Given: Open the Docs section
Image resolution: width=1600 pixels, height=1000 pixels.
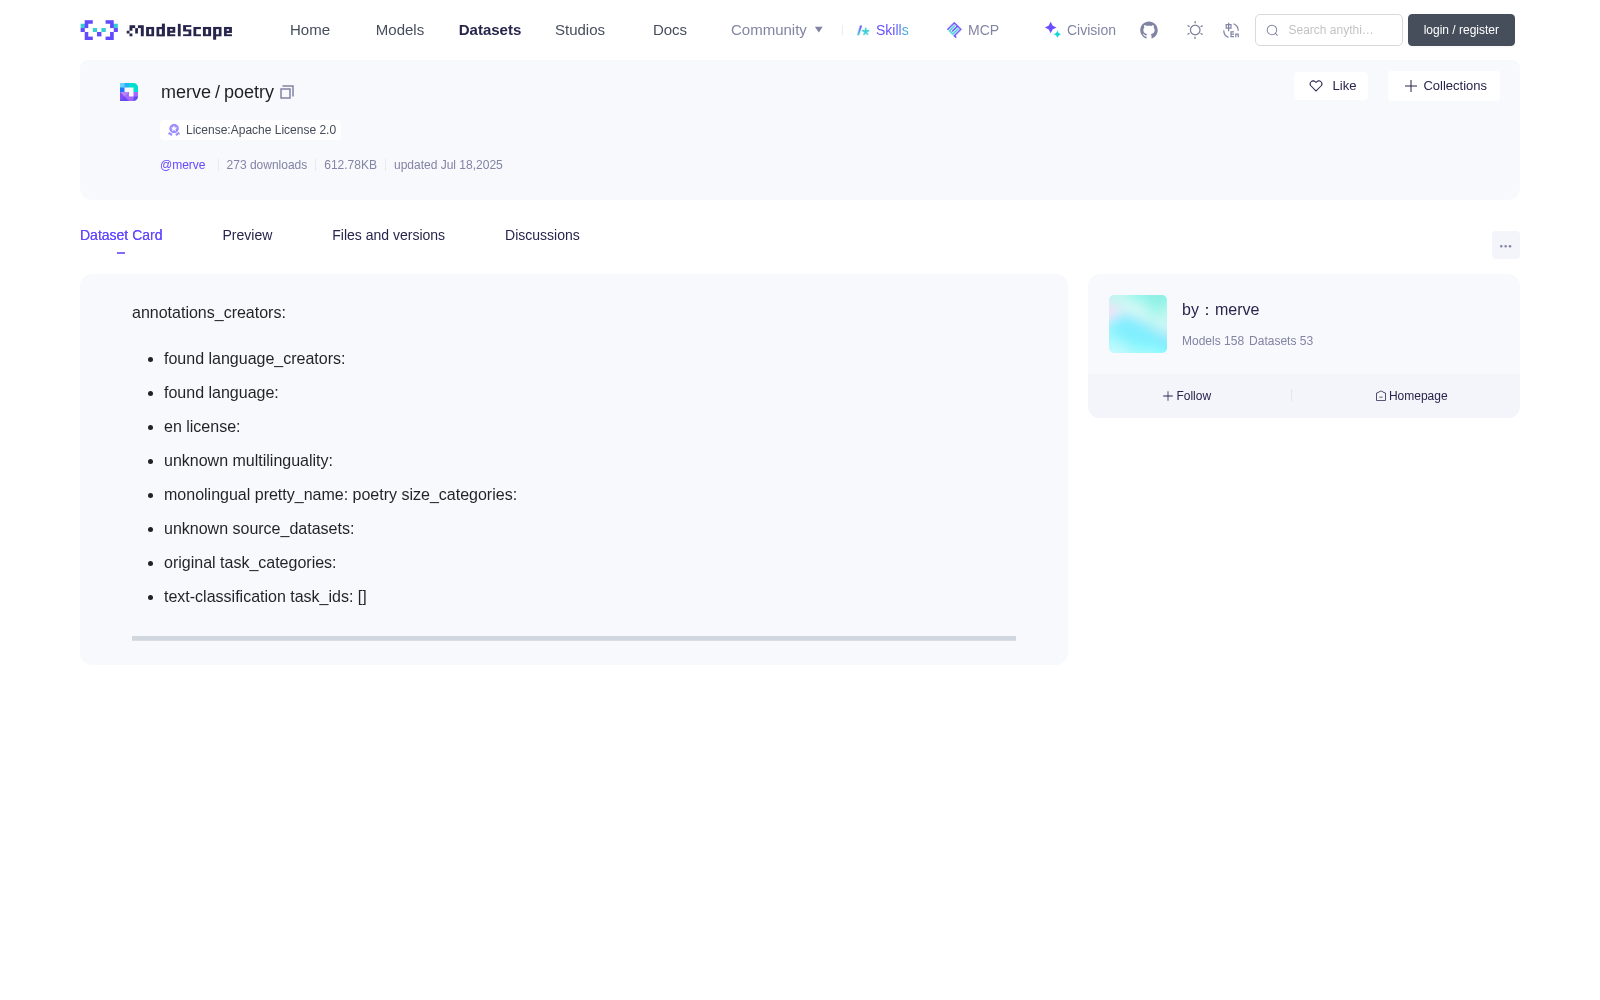Looking at the screenshot, I should click(x=670, y=30).
